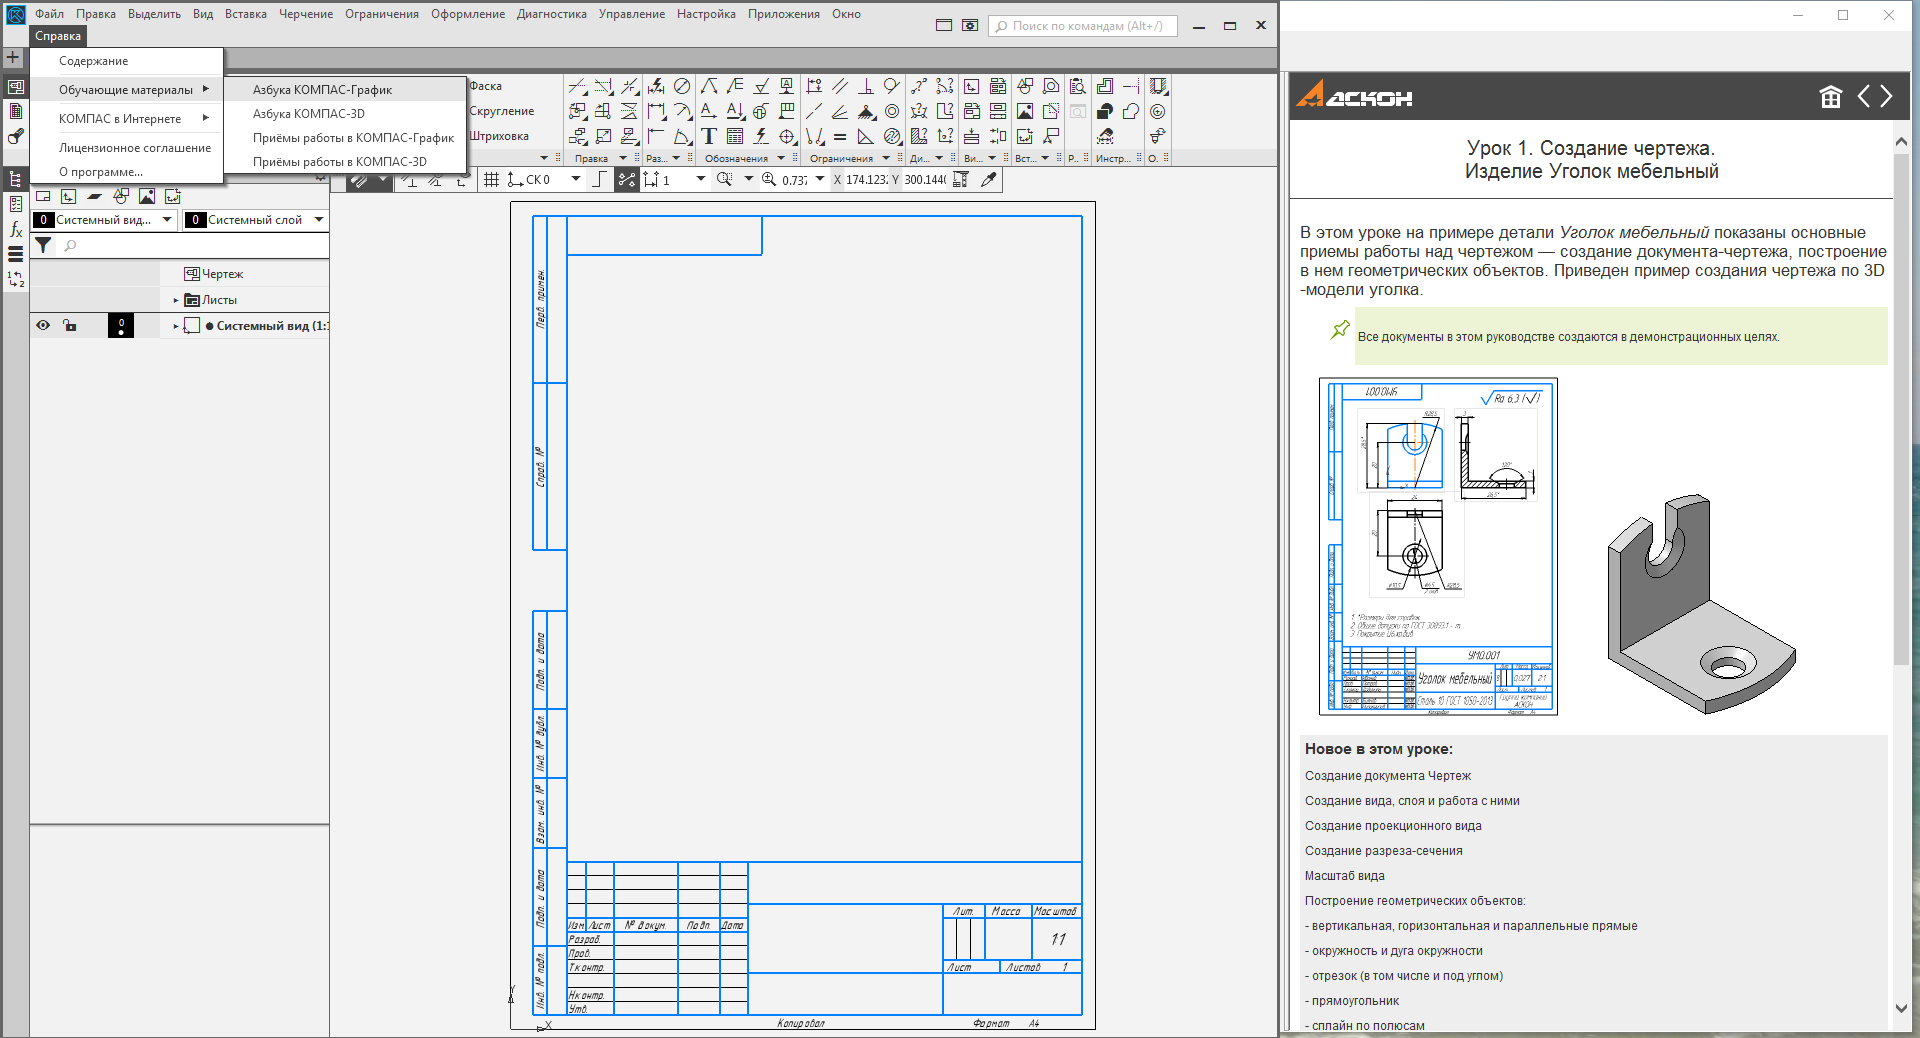Toggle the lock of Системный вид row

tap(69, 325)
